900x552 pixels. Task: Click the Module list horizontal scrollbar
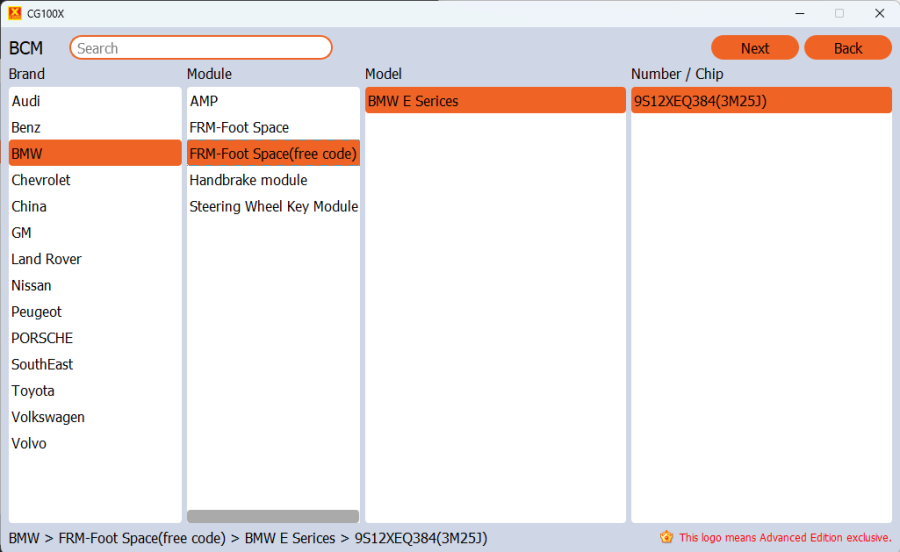point(272,516)
